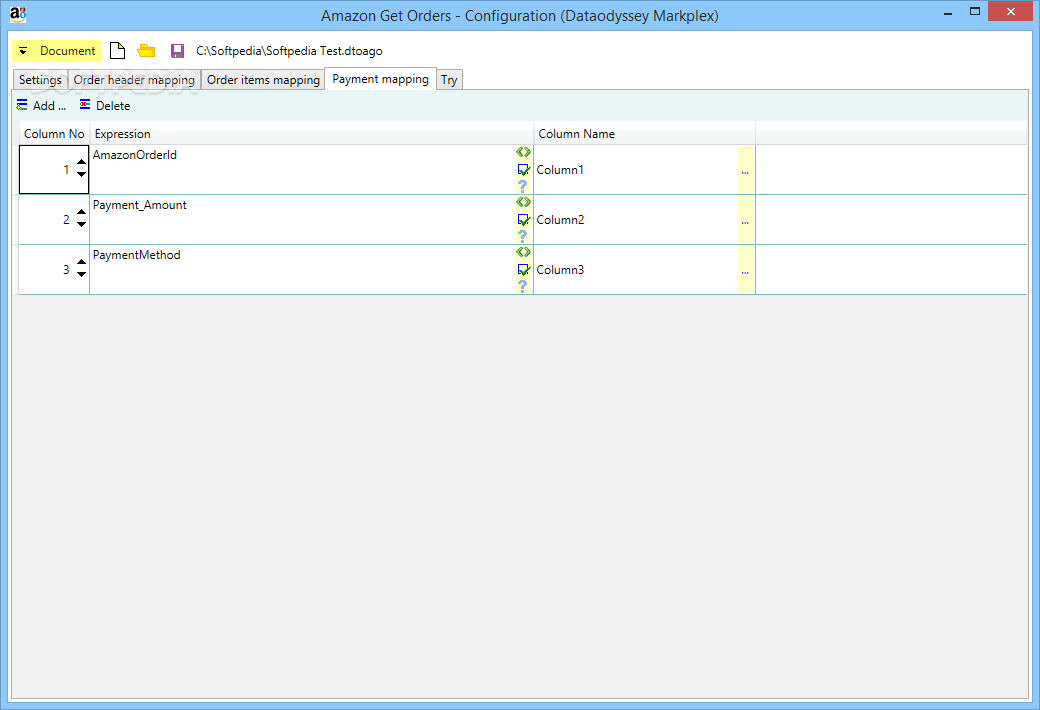Click the Add ... button
Image resolution: width=1040 pixels, height=710 pixels.
pyautogui.click(x=41, y=106)
